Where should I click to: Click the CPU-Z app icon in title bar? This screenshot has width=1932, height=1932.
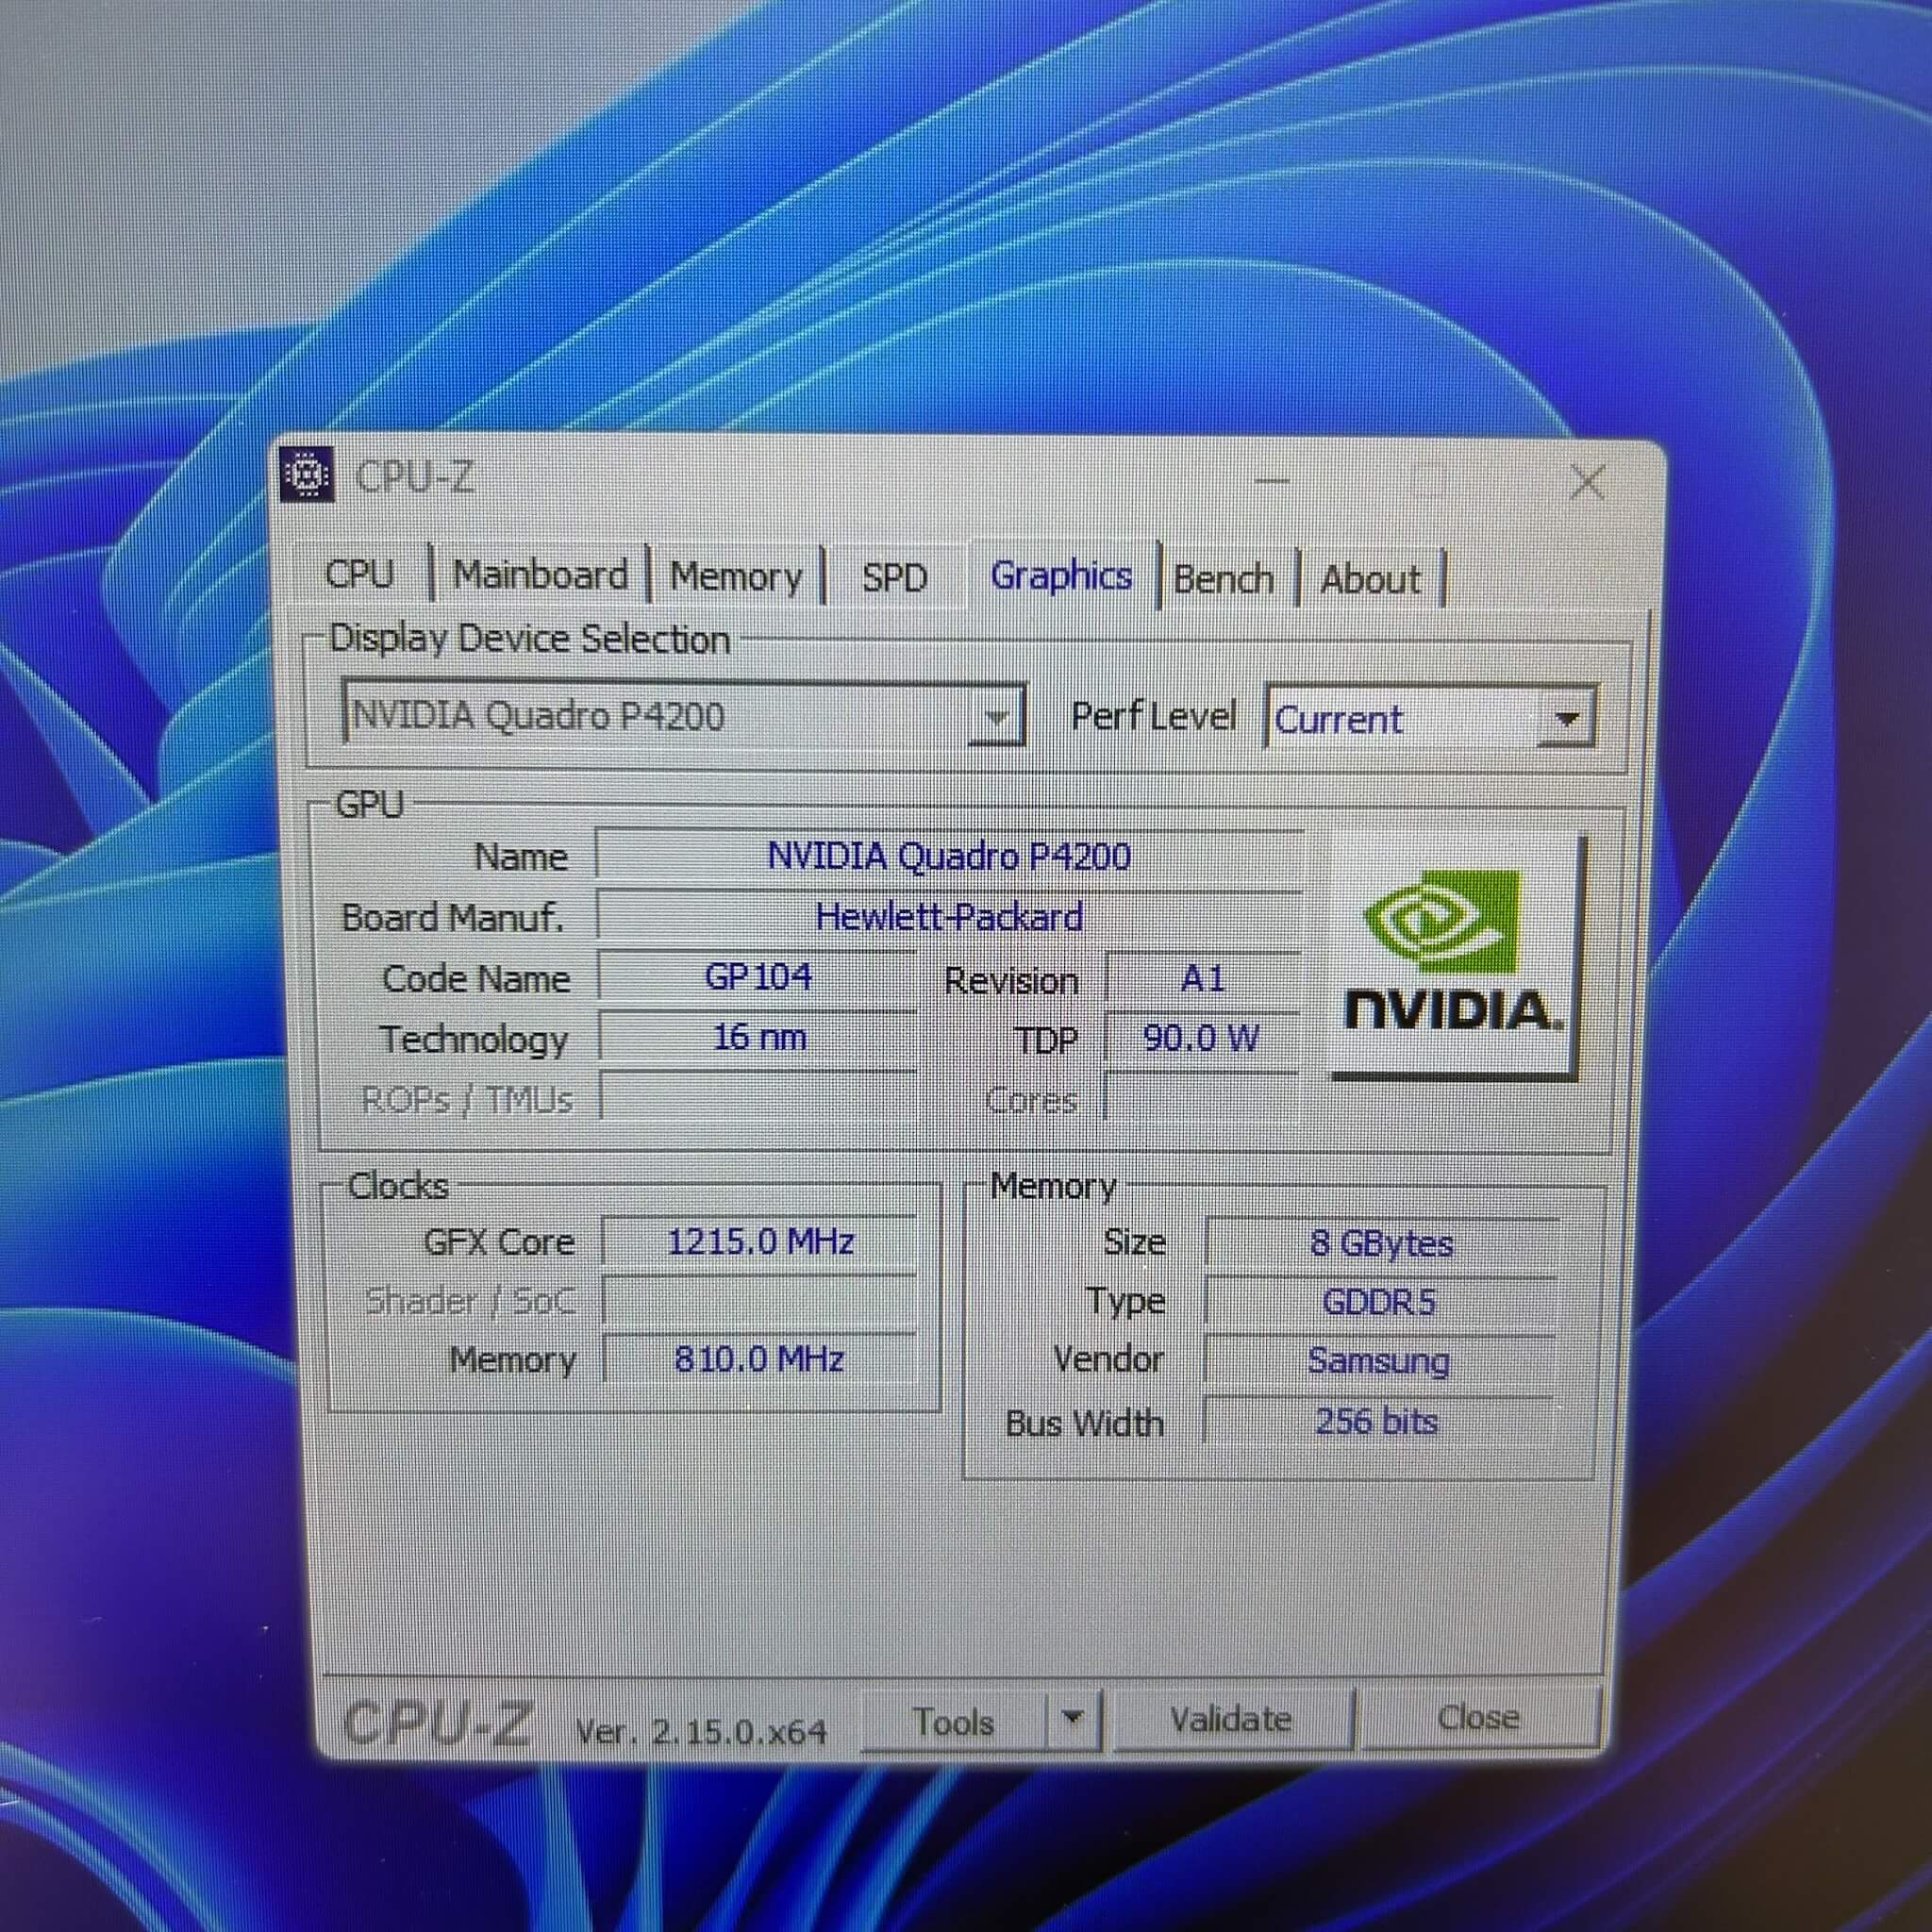point(306,475)
